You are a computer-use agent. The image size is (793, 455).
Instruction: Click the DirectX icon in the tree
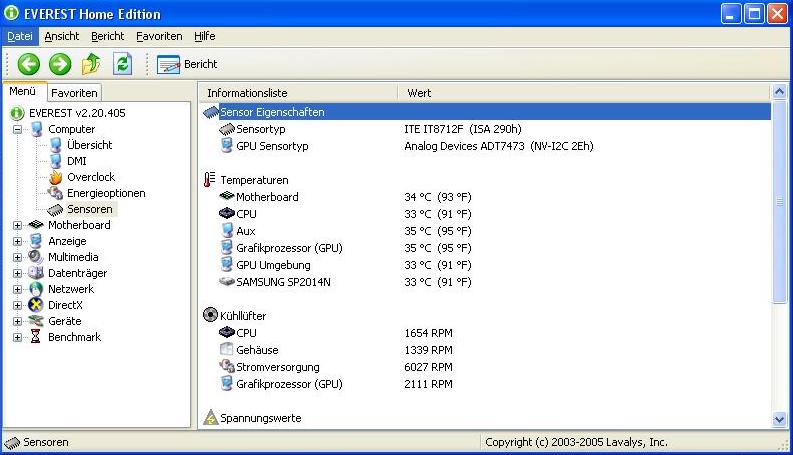point(36,305)
